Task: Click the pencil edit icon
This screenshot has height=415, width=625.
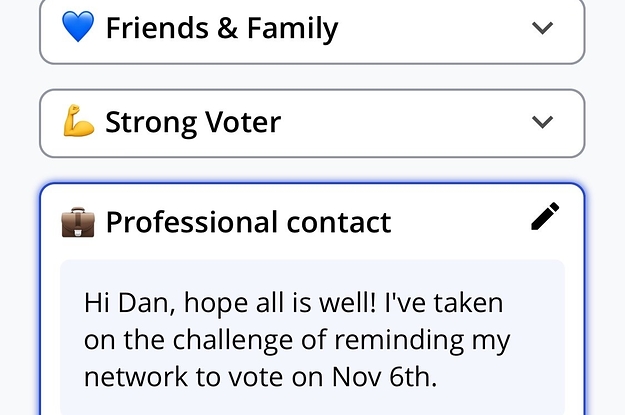Action: 545,216
